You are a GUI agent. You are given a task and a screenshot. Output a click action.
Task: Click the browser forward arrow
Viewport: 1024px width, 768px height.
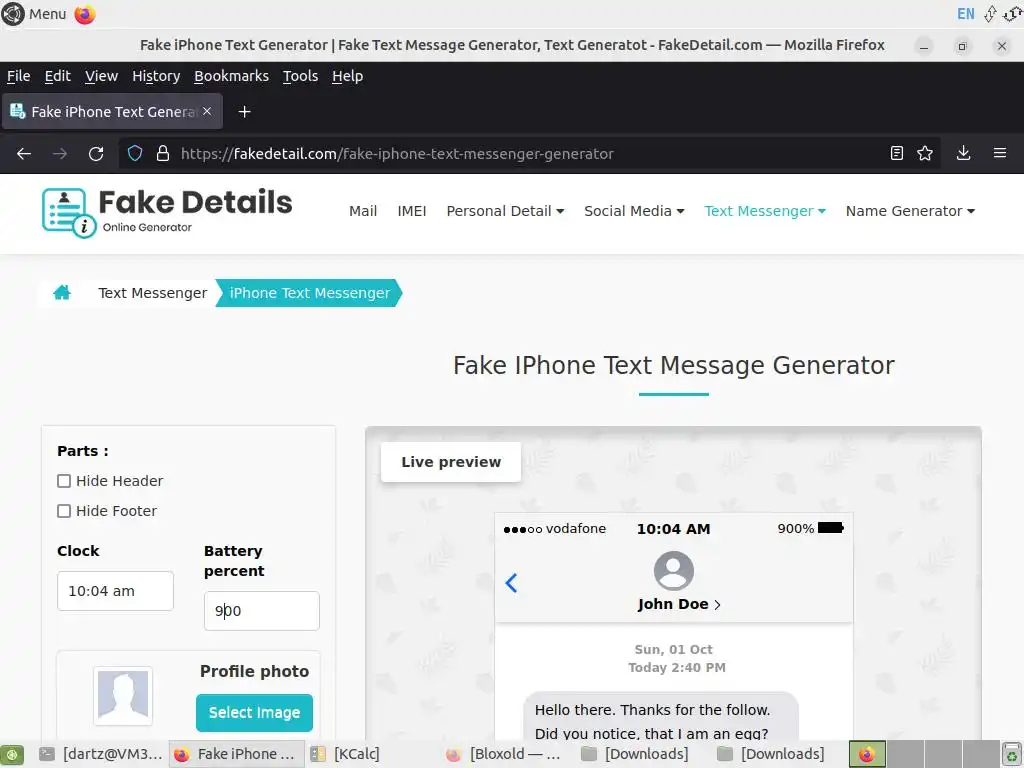pos(60,153)
